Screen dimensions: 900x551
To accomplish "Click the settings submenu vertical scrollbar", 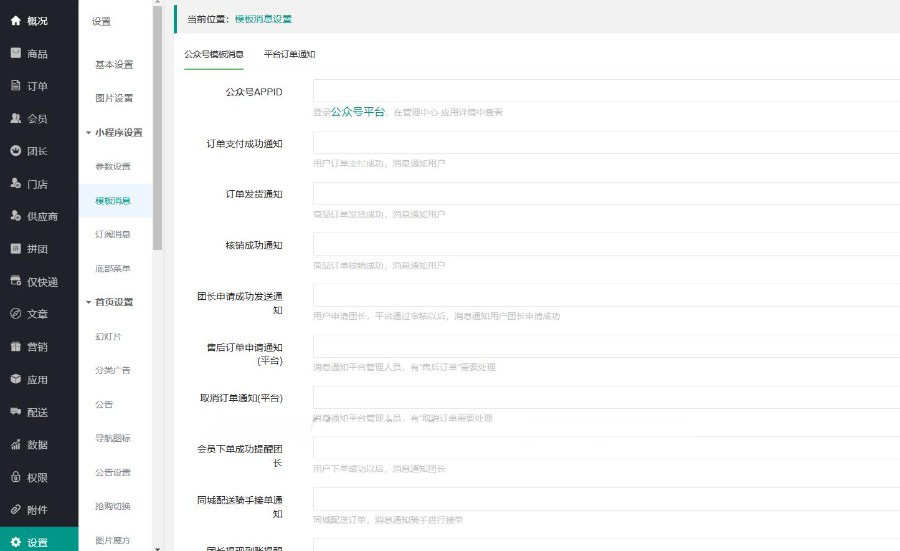I will [157, 130].
